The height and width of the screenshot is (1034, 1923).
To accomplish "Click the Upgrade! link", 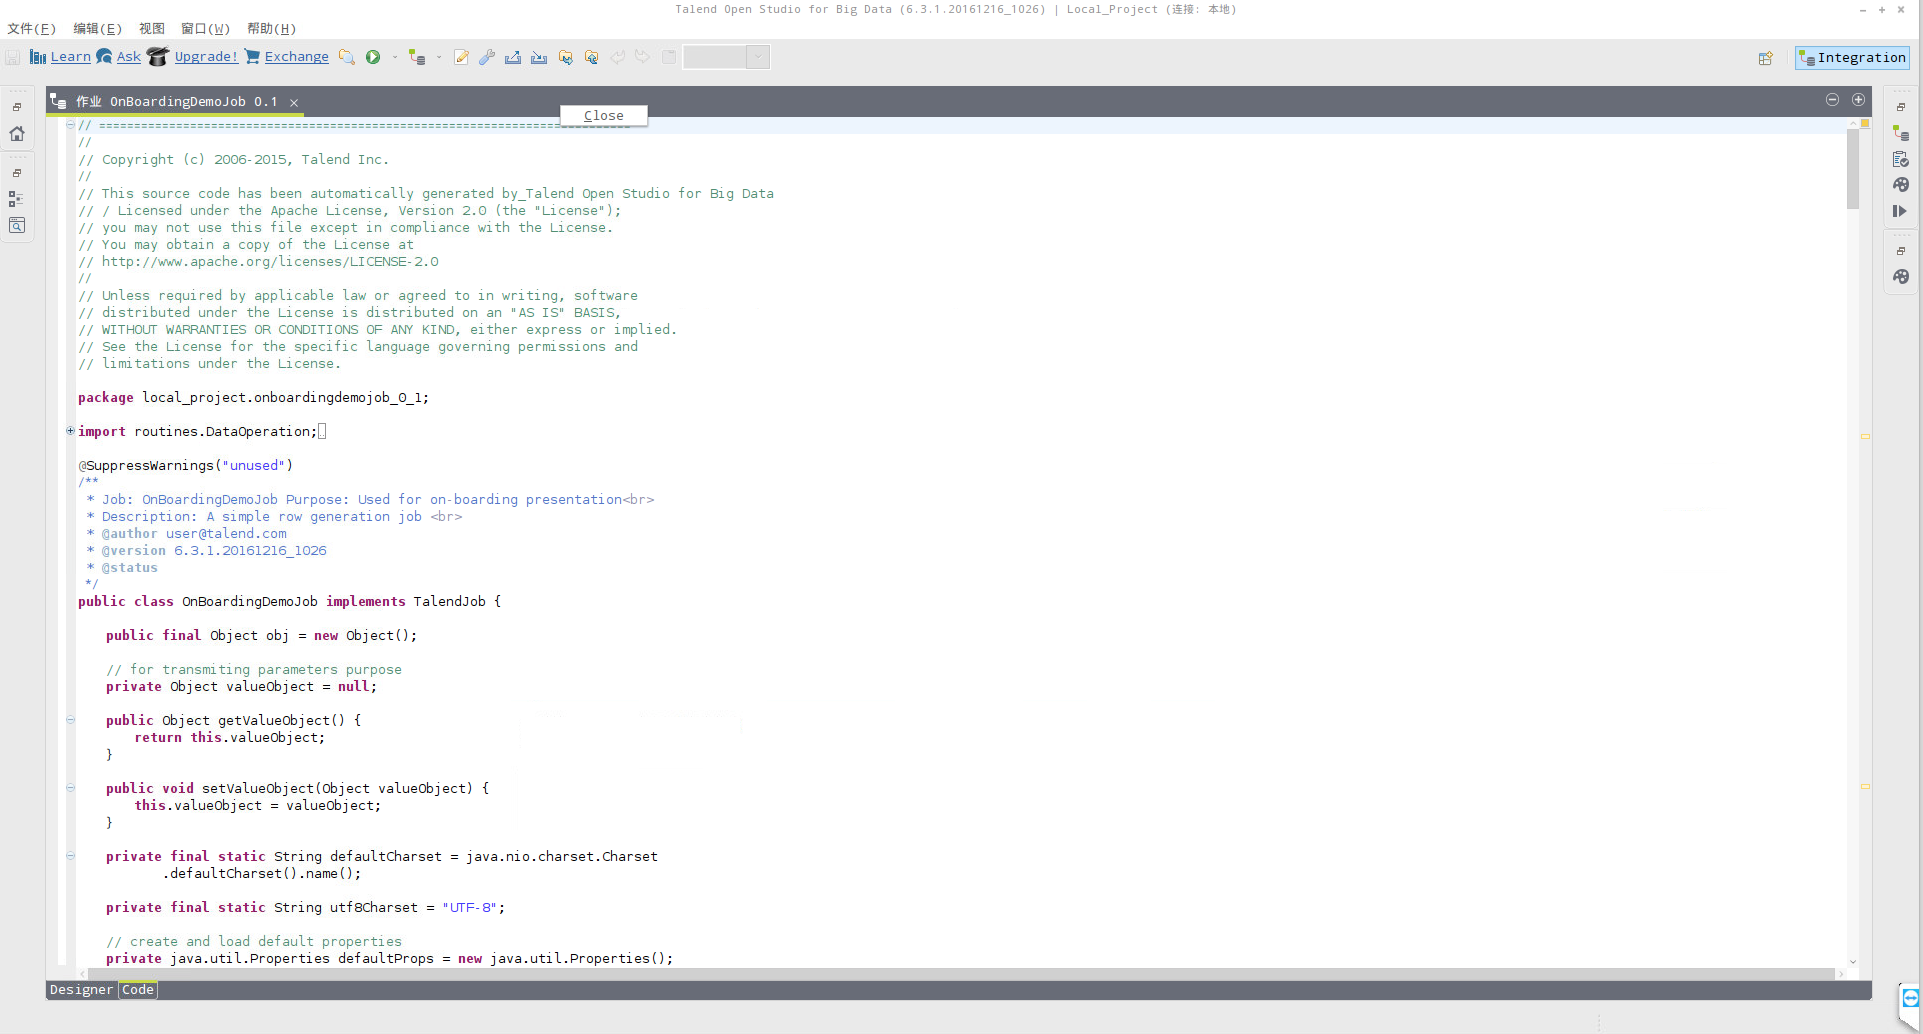I will point(206,57).
